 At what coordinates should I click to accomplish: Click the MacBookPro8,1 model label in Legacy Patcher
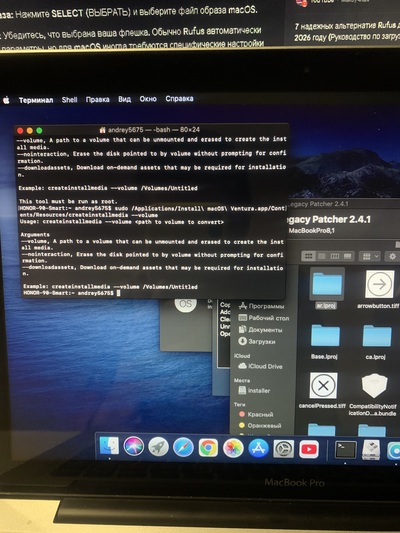click(x=311, y=230)
